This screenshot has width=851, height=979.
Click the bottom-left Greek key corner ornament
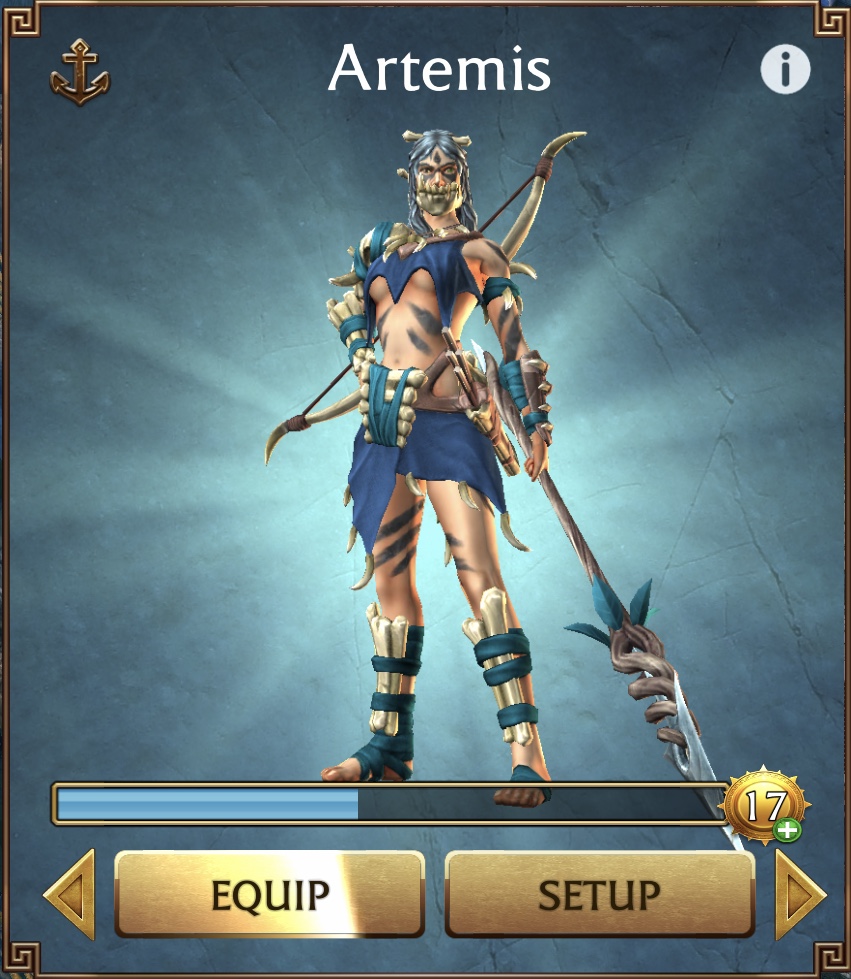pos(20,958)
